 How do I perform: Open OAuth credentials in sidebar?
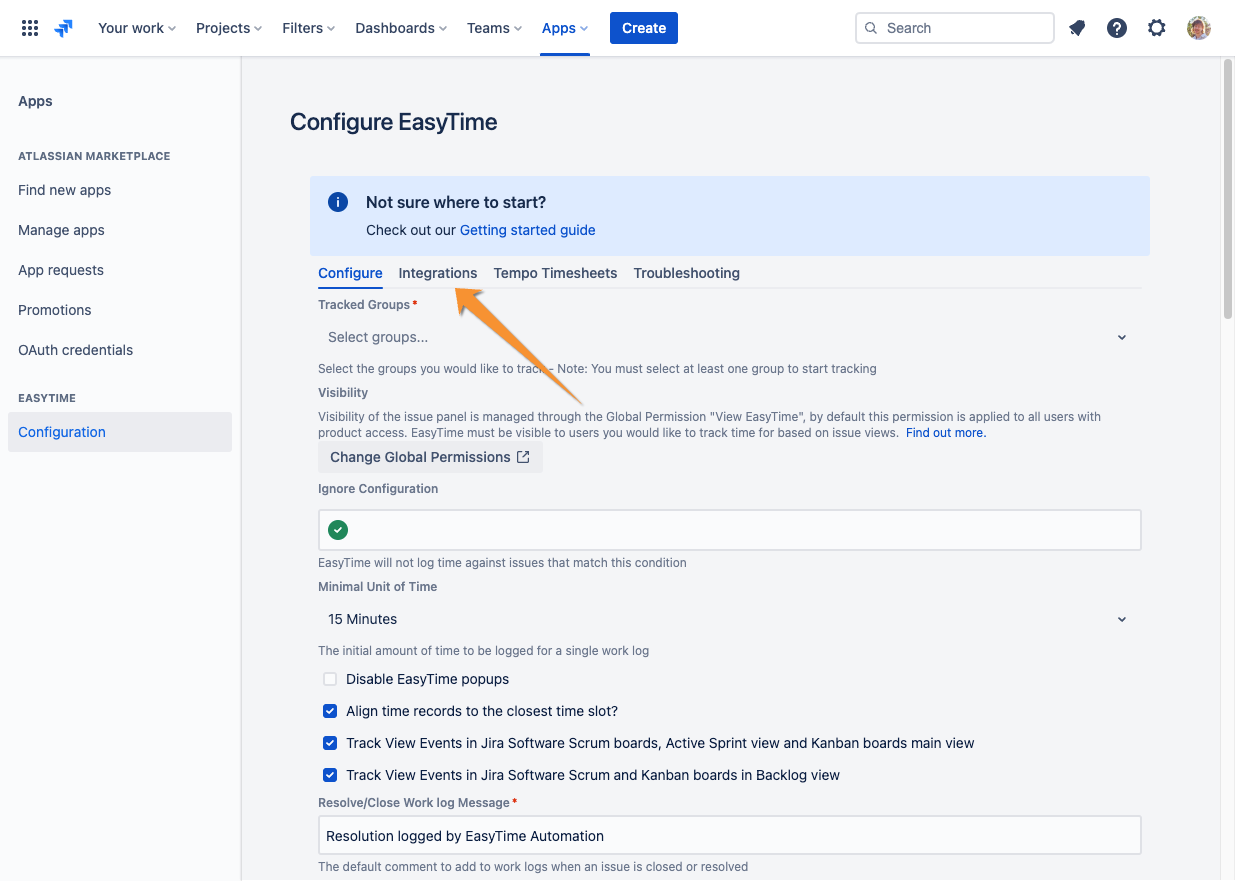tap(120, 350)
